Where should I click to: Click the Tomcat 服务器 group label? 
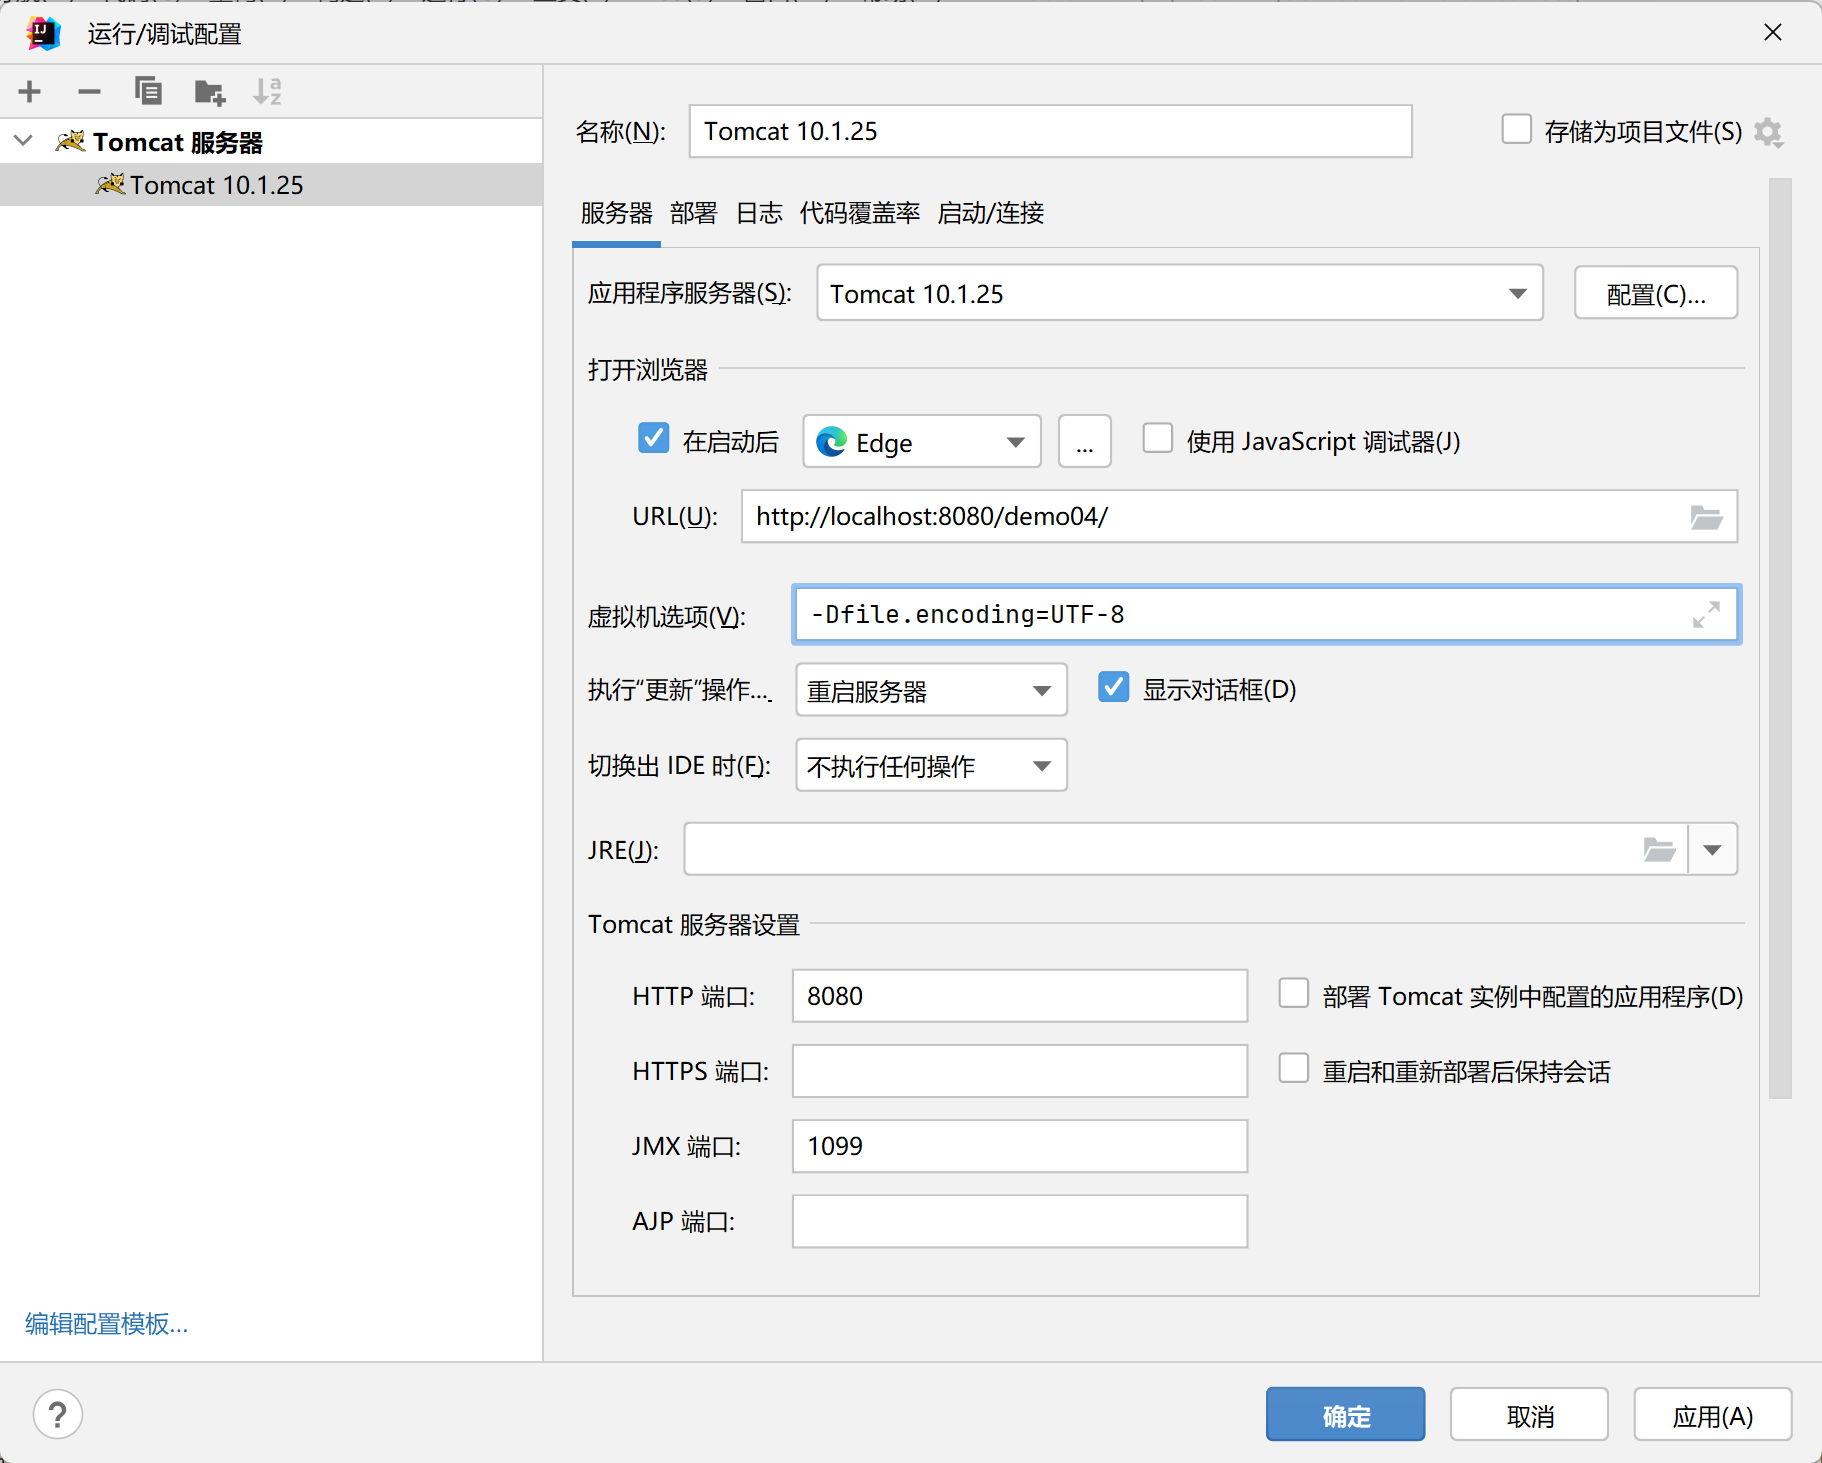click(178, 142)
